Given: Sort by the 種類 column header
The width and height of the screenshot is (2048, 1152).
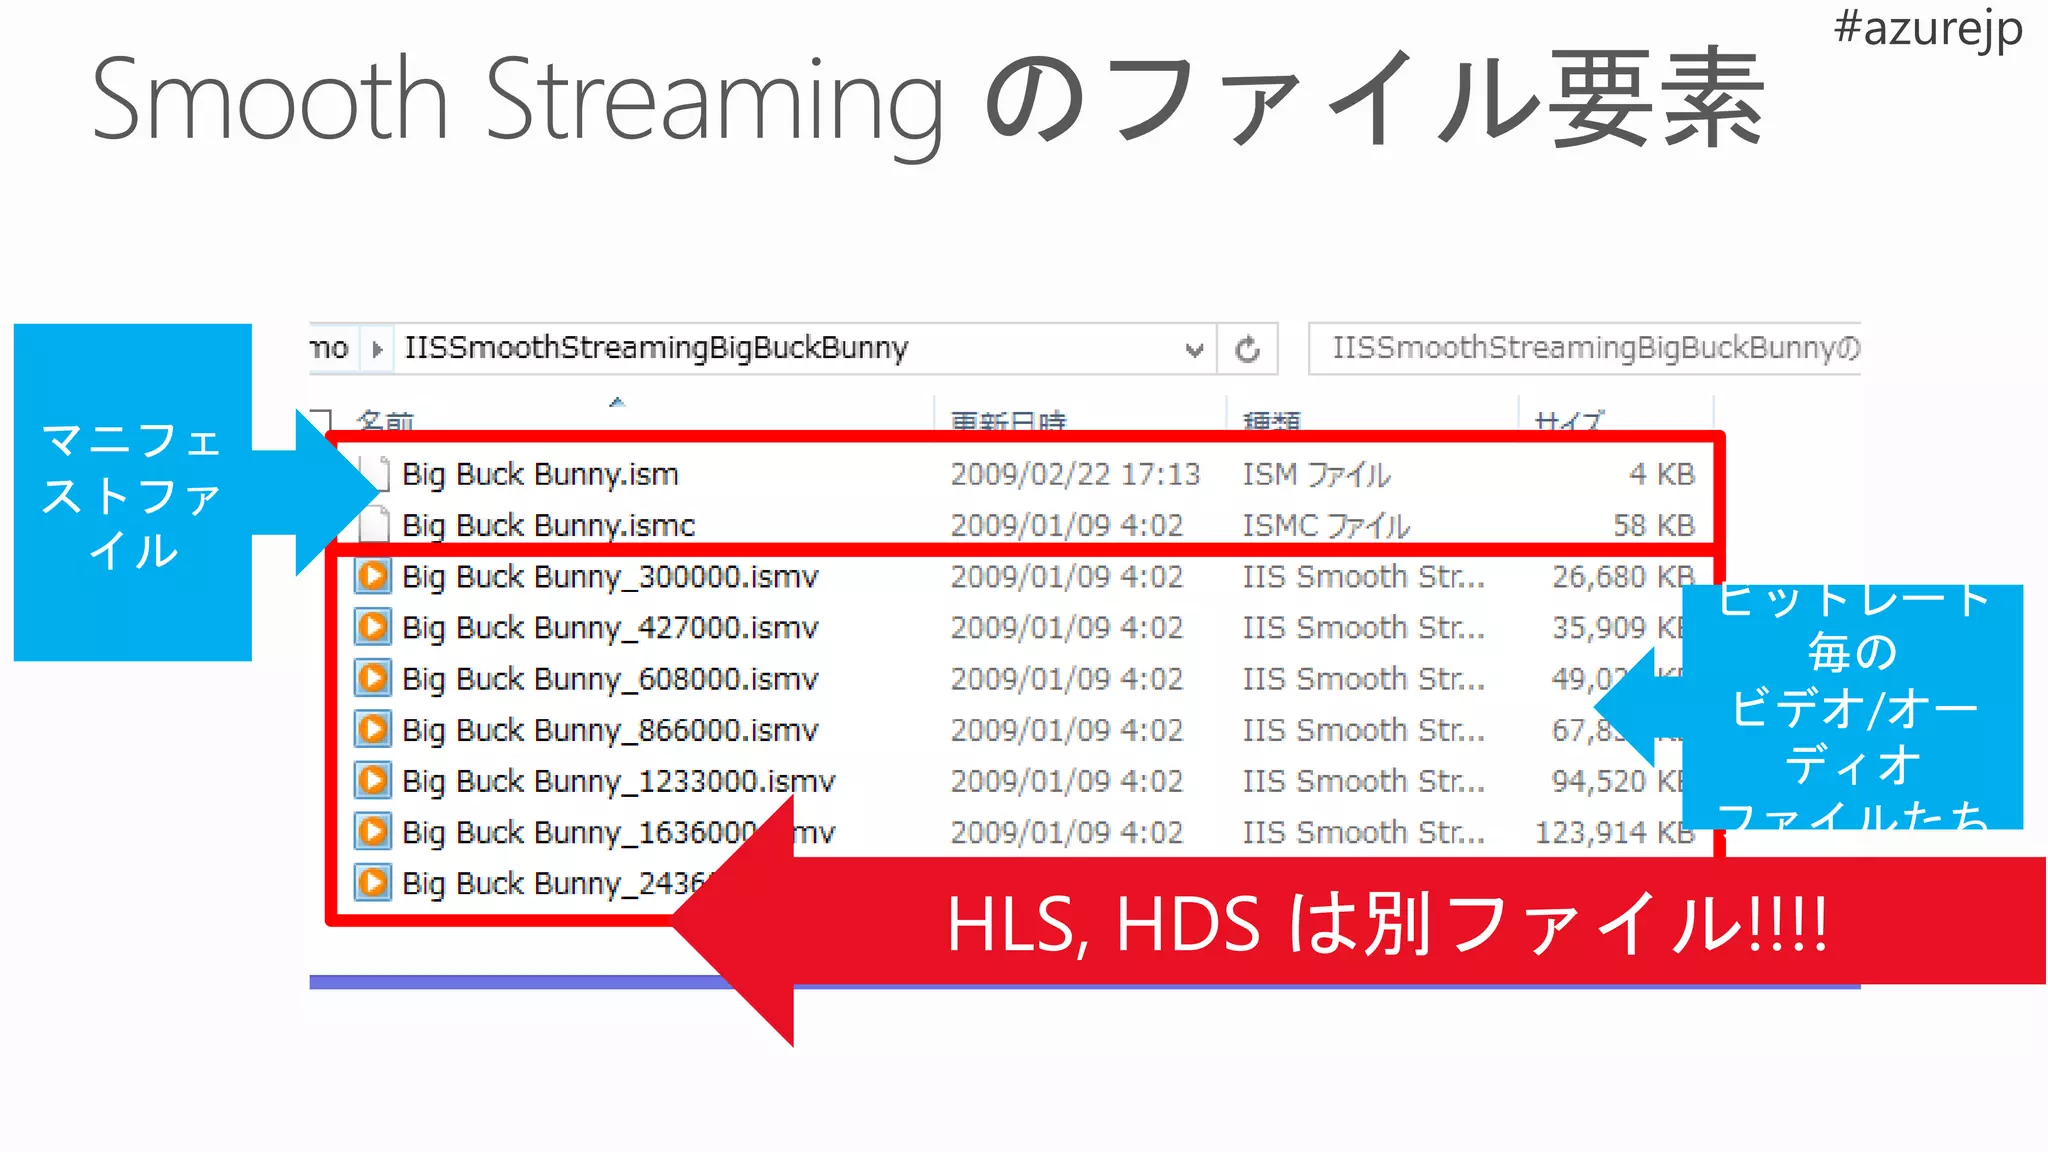Looking at the screenshot, I should (1271, 421).
